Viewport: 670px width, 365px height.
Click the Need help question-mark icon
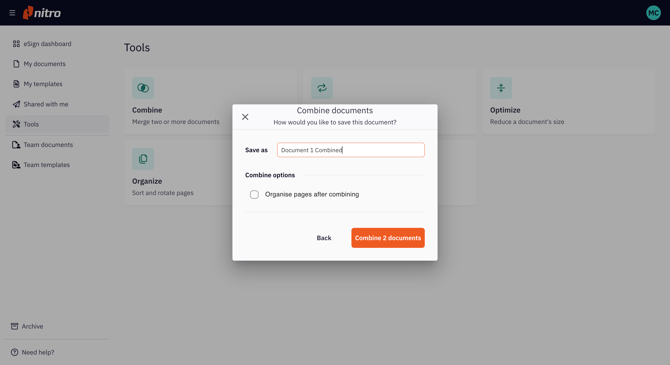pos(15,352)
